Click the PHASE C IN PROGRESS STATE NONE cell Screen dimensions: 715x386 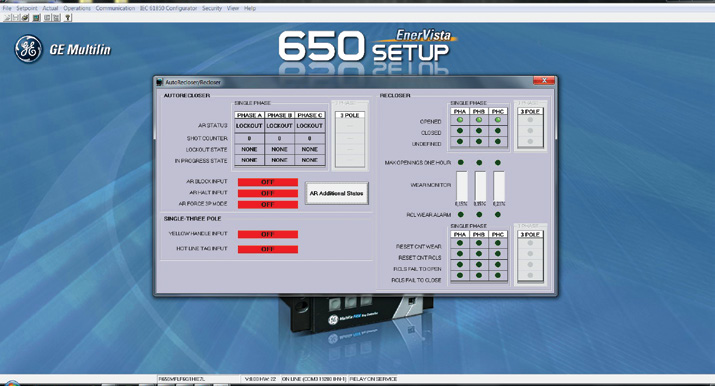(x=310, y=160)
